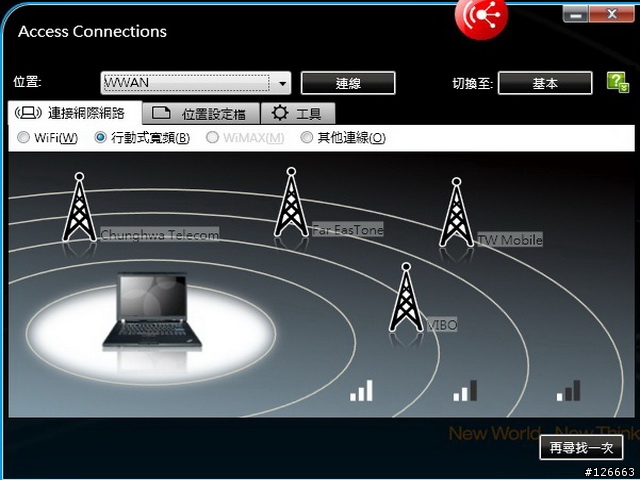Click the 連線 connect button
The image size is (640, 480).
(348, 83)
